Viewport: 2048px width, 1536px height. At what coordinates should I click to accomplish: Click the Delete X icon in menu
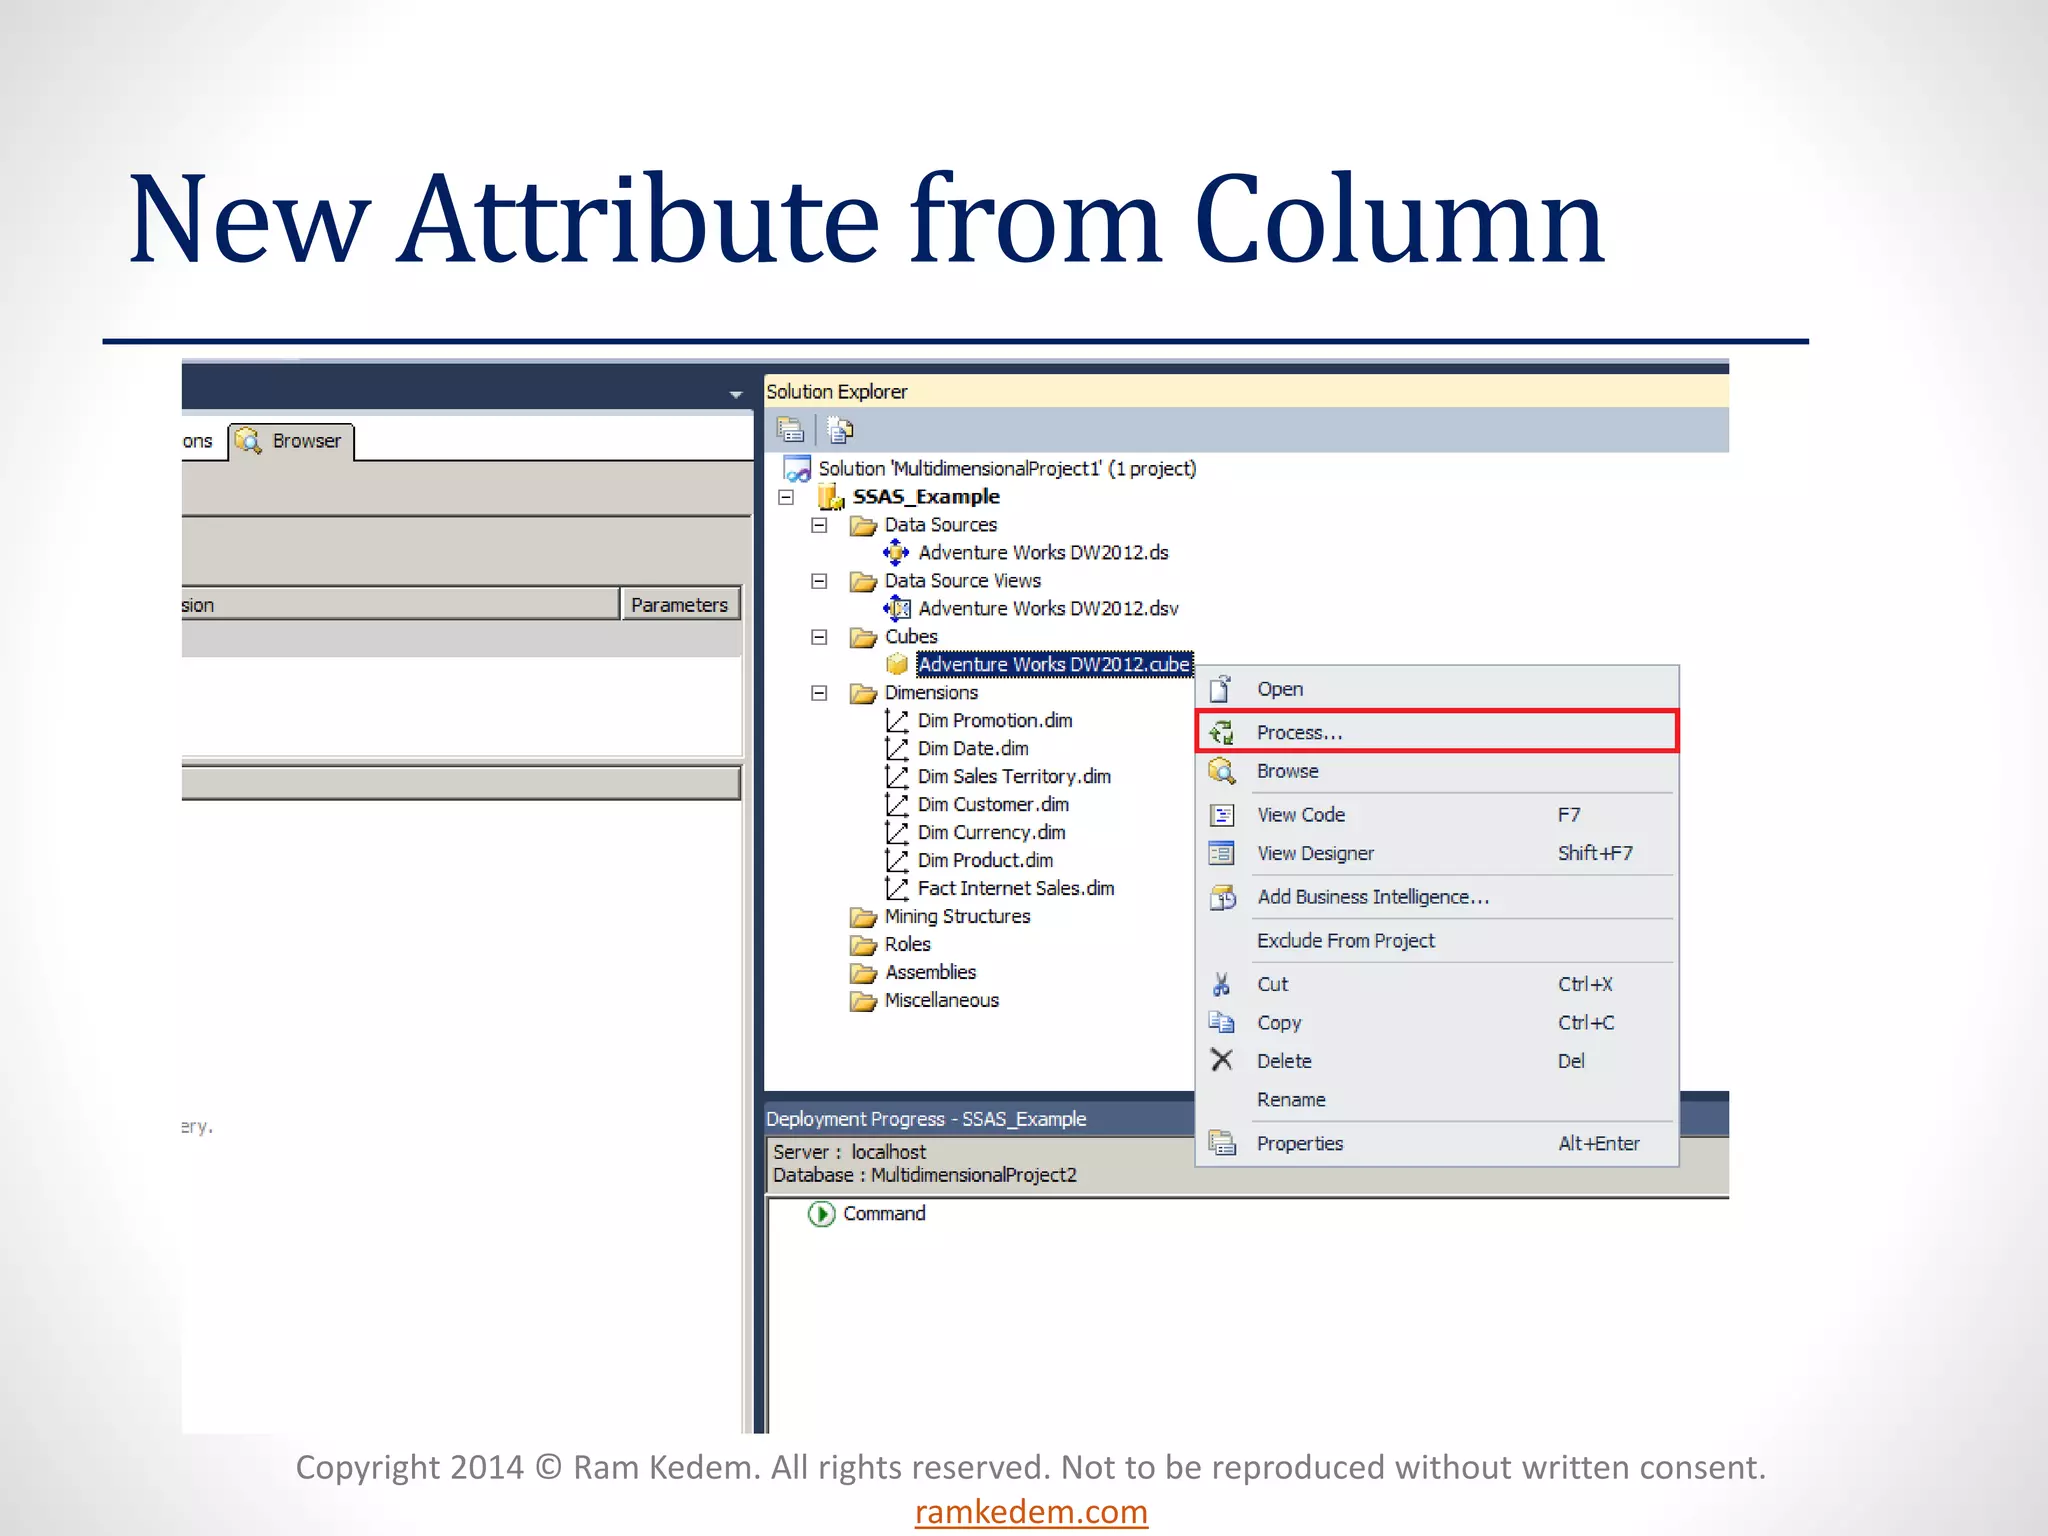tap(1221, 1060)
